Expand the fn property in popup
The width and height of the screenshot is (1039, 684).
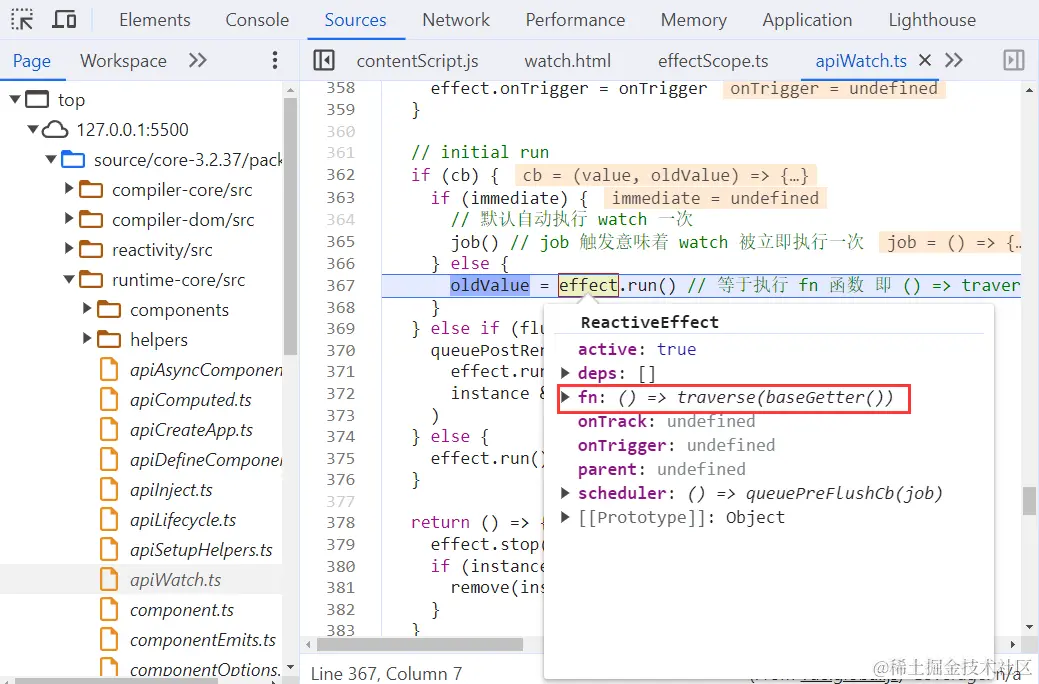pos(565,397)
